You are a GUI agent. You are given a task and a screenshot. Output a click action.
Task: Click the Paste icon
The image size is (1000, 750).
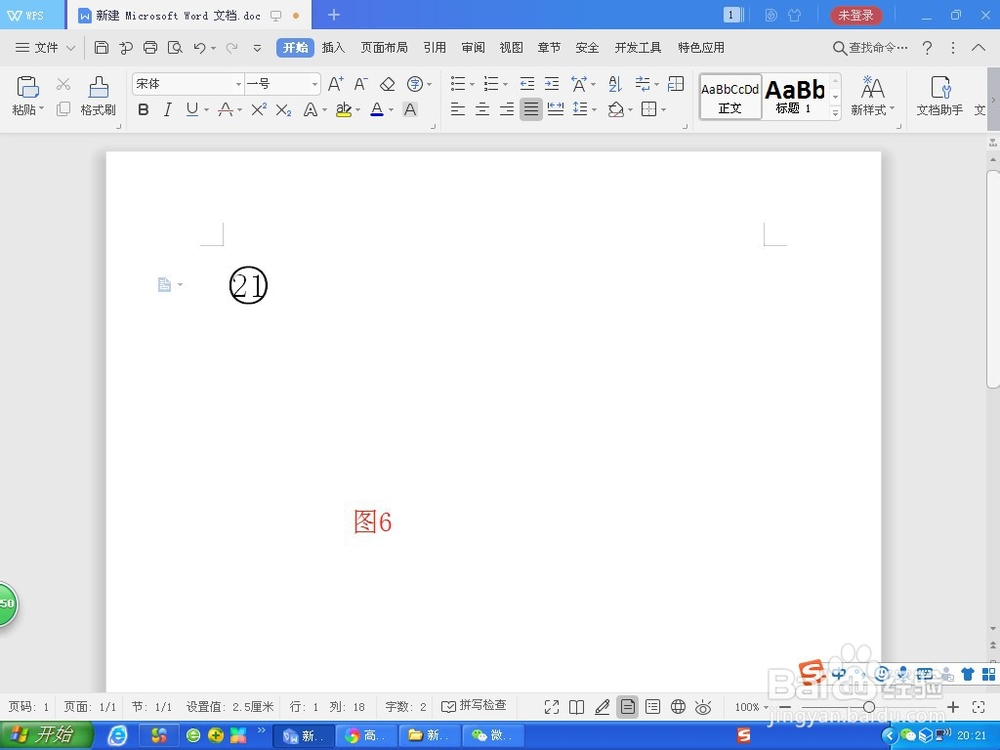click(x=26, y=90)
